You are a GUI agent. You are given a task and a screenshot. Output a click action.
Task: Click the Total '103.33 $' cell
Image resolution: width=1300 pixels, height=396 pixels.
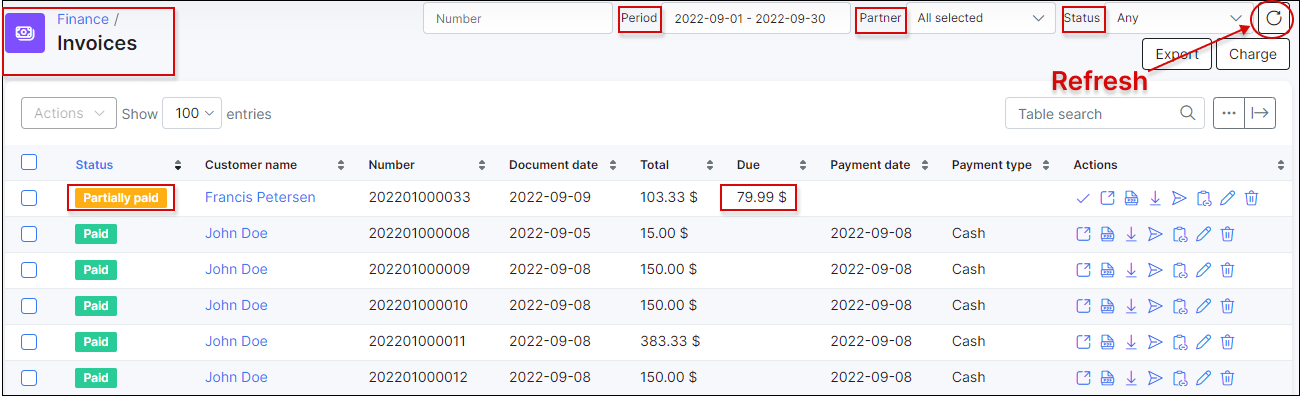tap(669, 198)
